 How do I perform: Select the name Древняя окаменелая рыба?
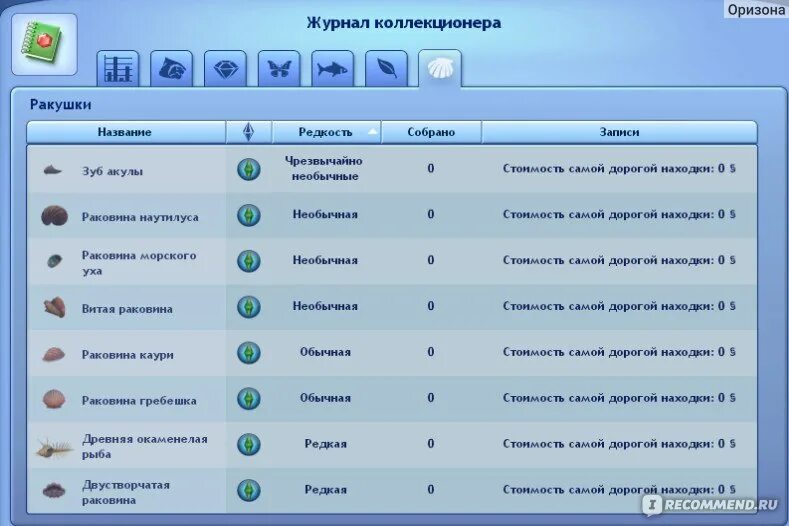(144, 446)
